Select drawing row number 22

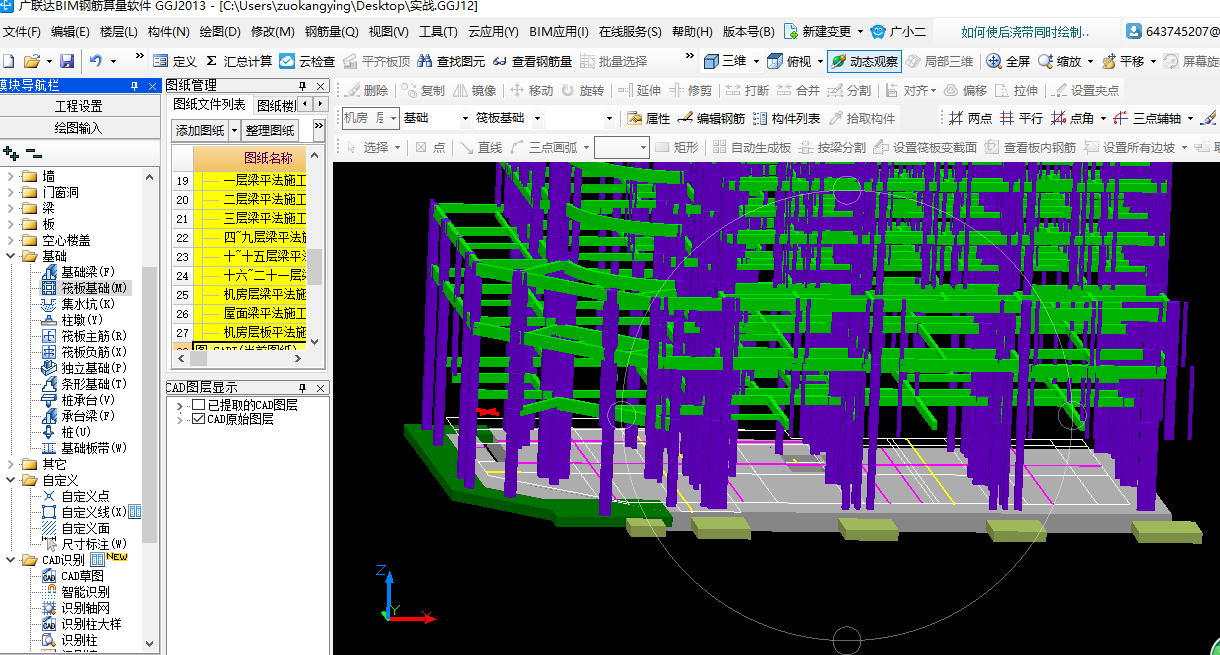tap(182, 237)
